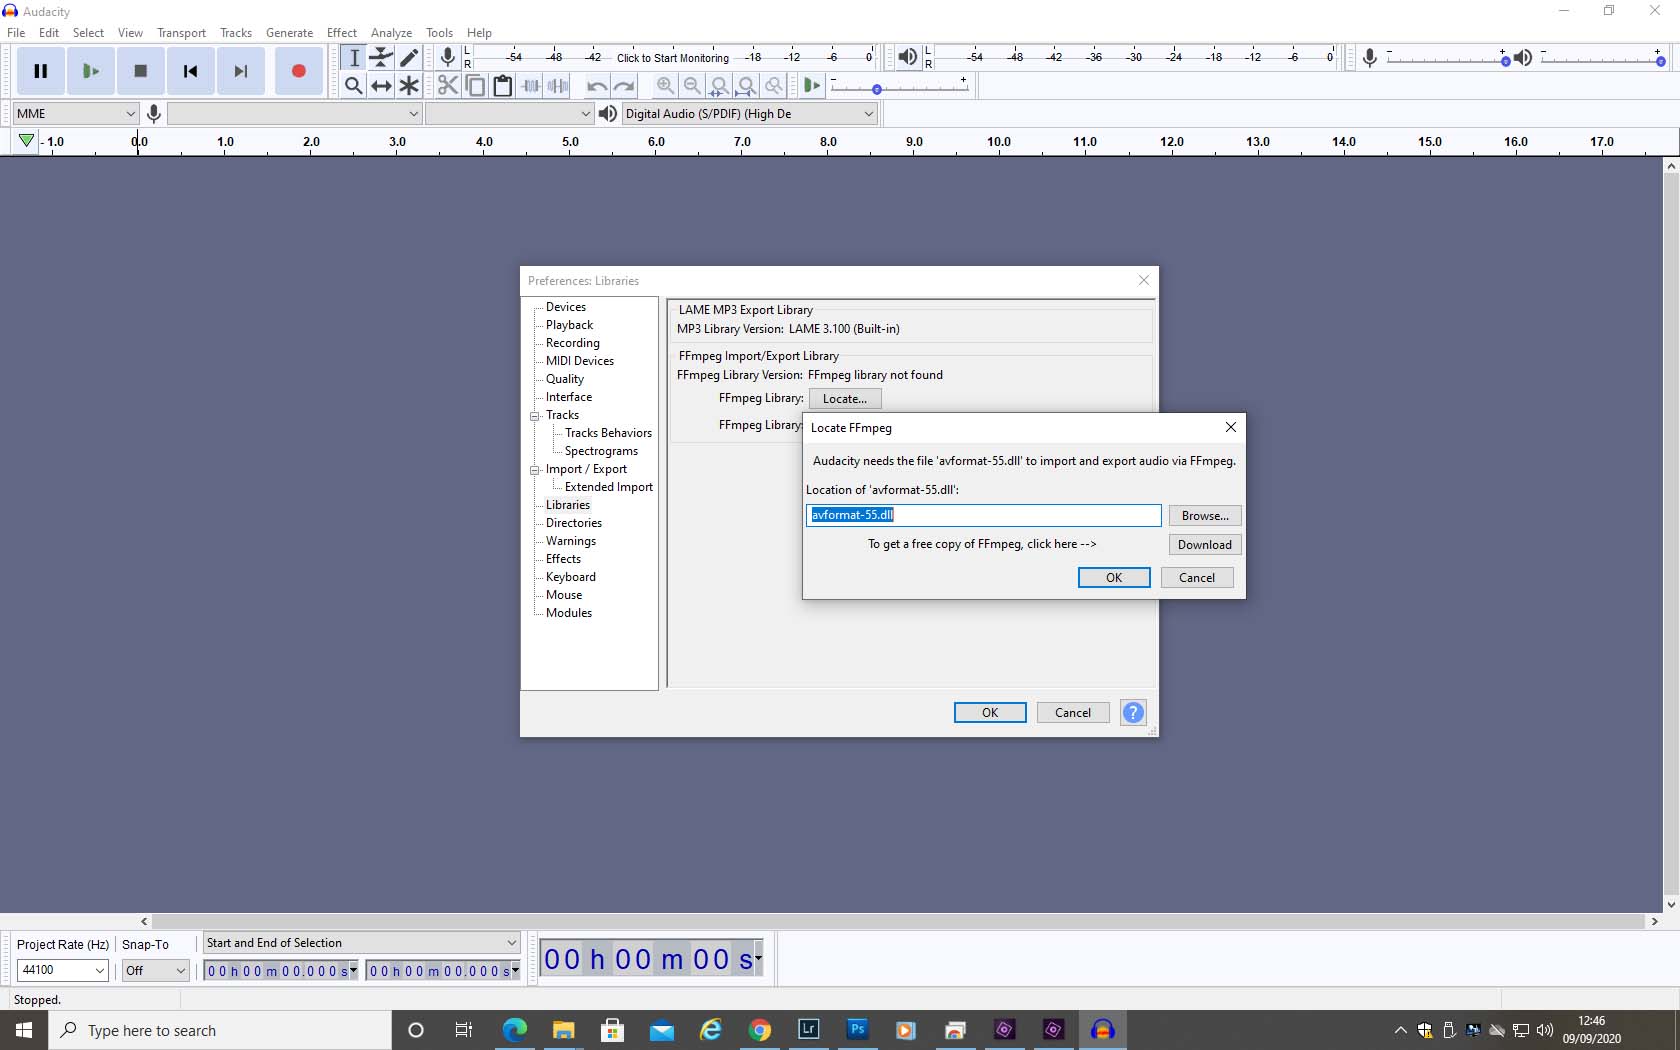Click Fit Project to Width icon

pos(746,86)
